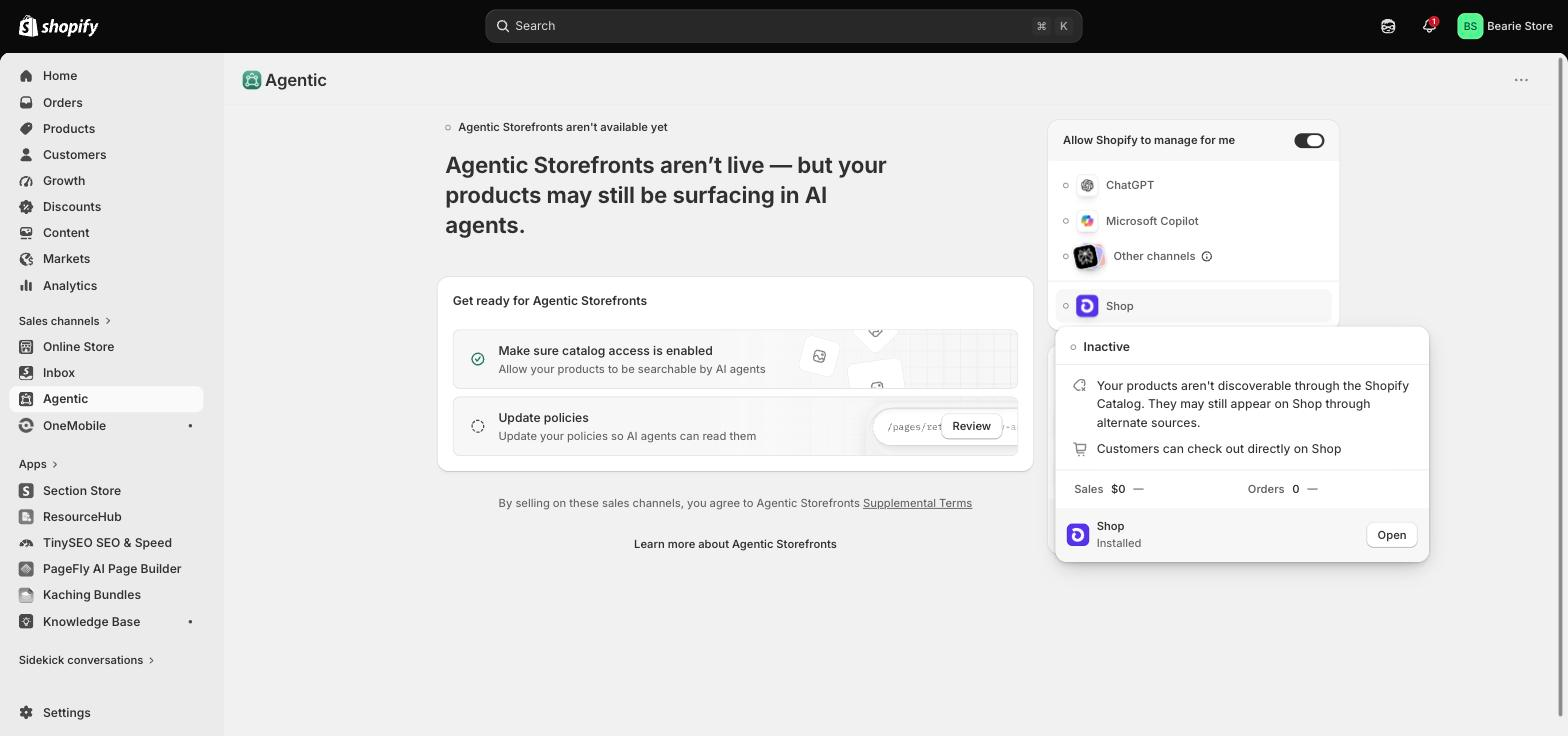Click the Sales $0 value
1568x736 pixels.
click(1118, 489)
